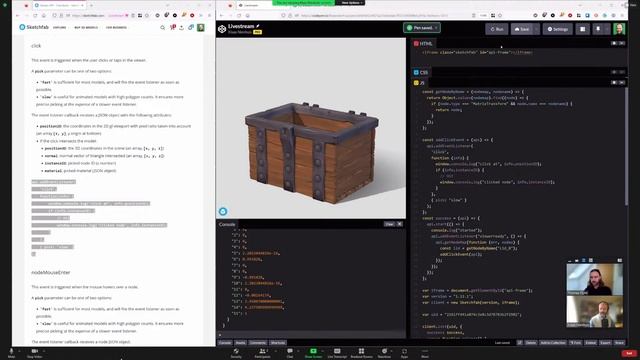The height and width of the screenshot is (360, 640).
Task: Open Zoom Chat panel
Action: pyautogui.click(x=290, y=353)
